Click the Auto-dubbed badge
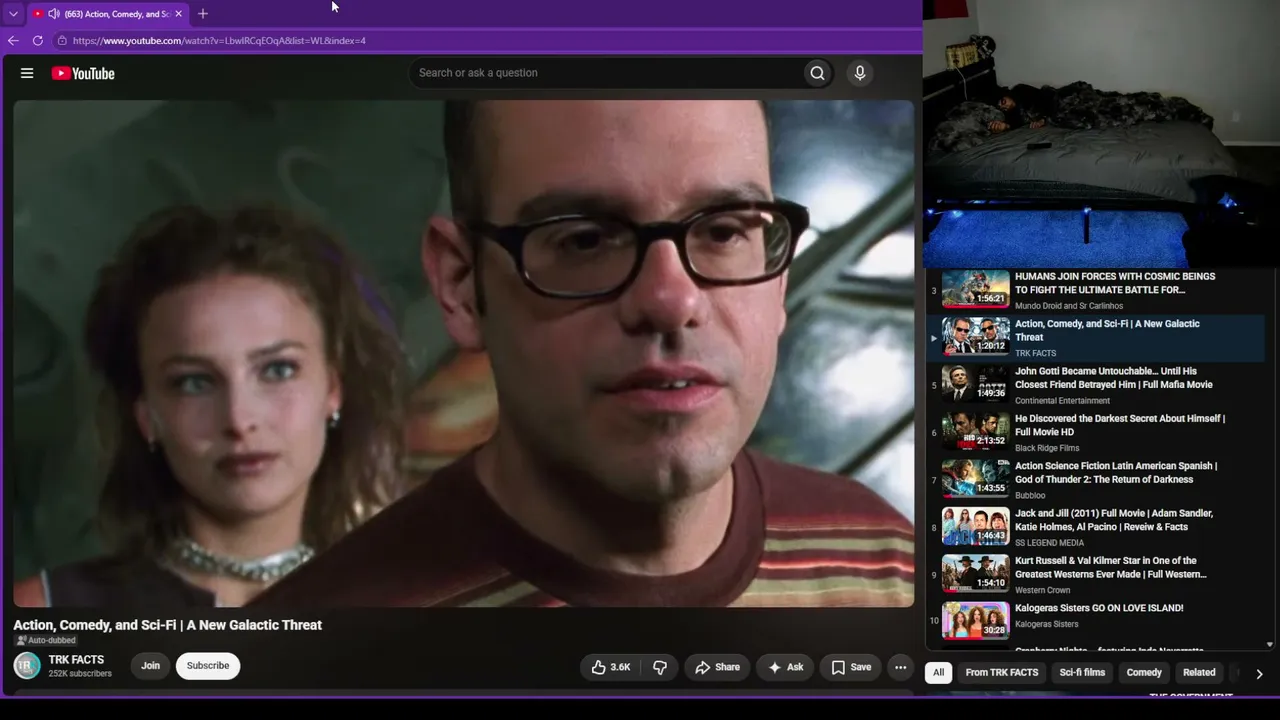The height and width of the screenshot is (720, 1280). pos(46,641)
